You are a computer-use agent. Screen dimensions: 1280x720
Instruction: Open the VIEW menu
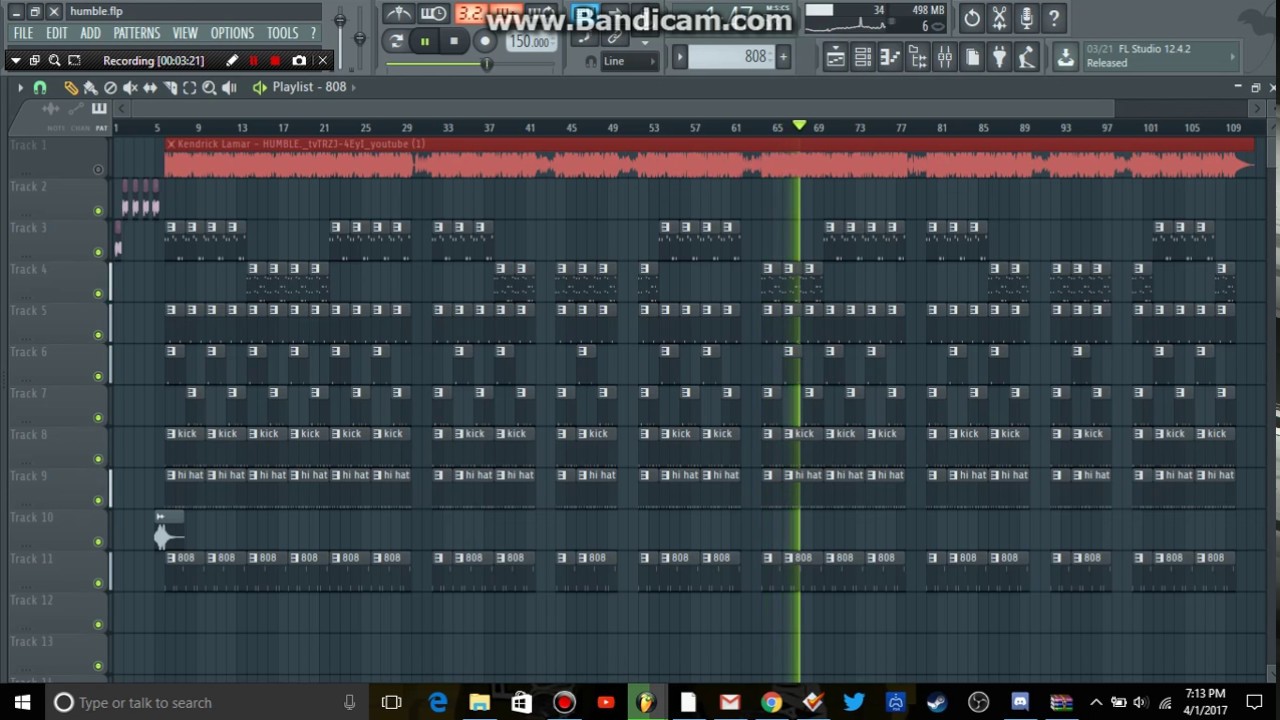click(x=185, y=33)
